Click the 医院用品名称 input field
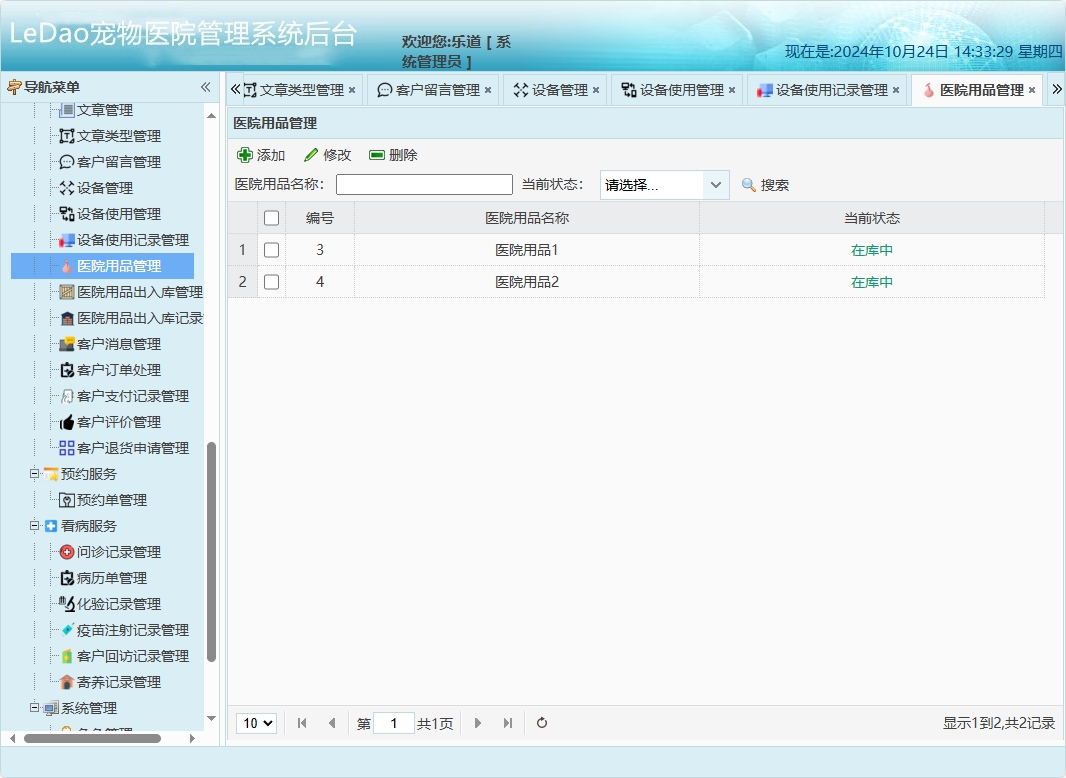This screenshot has height=778, width=1066. point(423,184)
